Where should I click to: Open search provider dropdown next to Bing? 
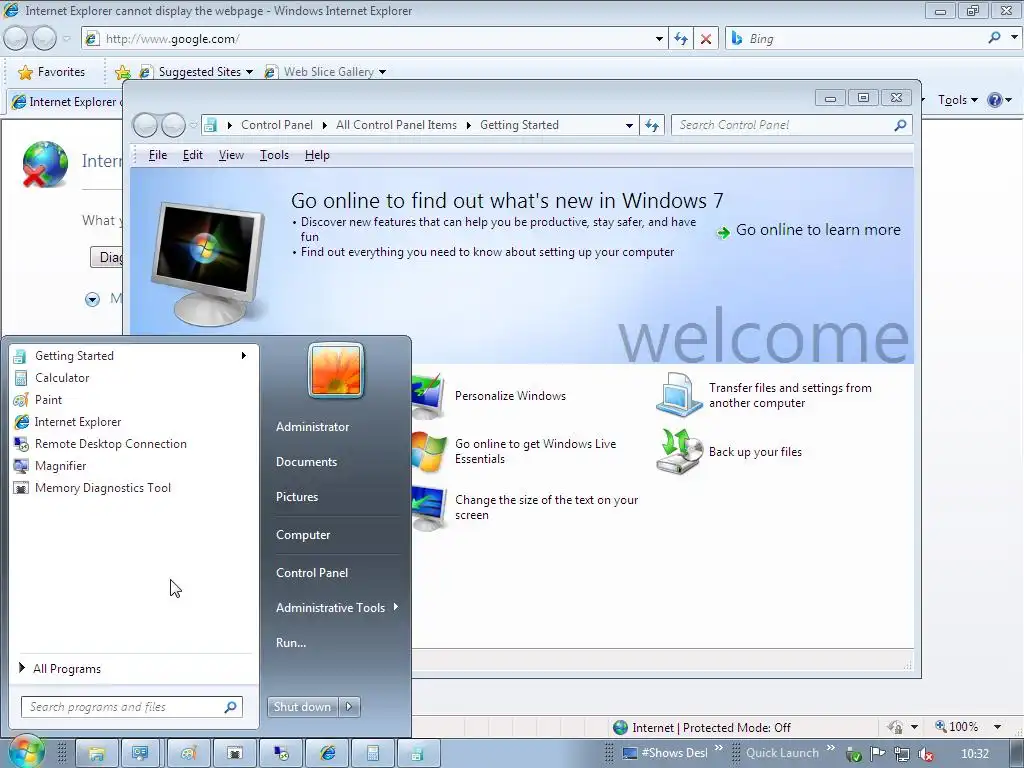point(1014,38)
